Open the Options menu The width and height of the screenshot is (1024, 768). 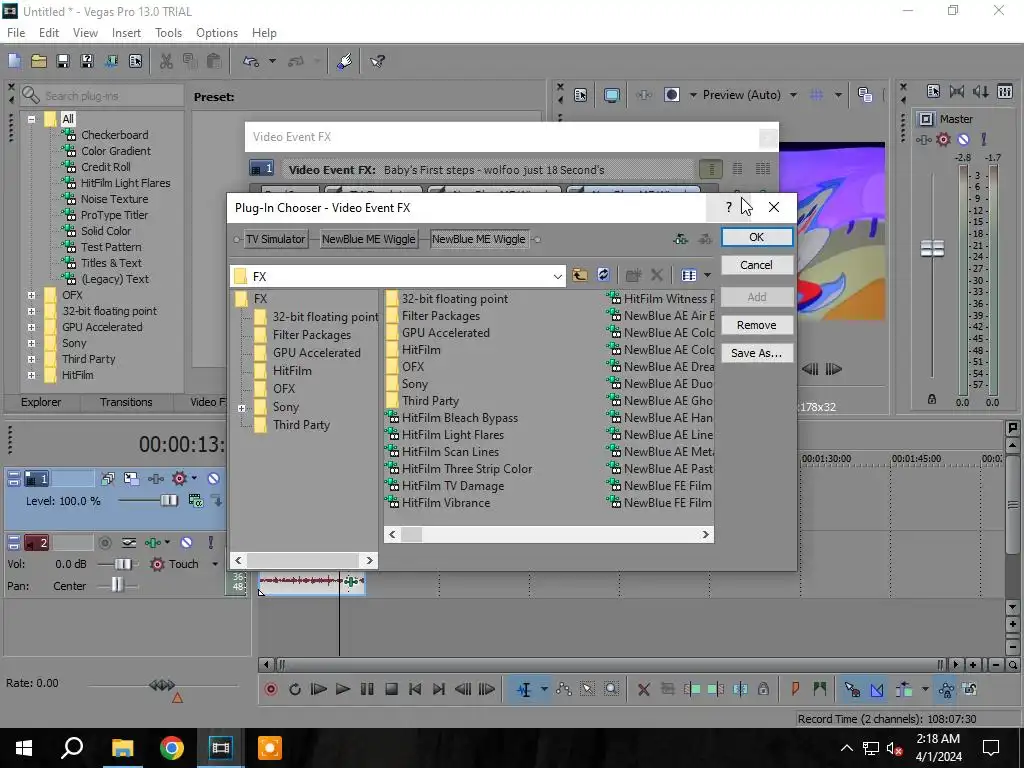pyautogui.click(x=217, y=33)
